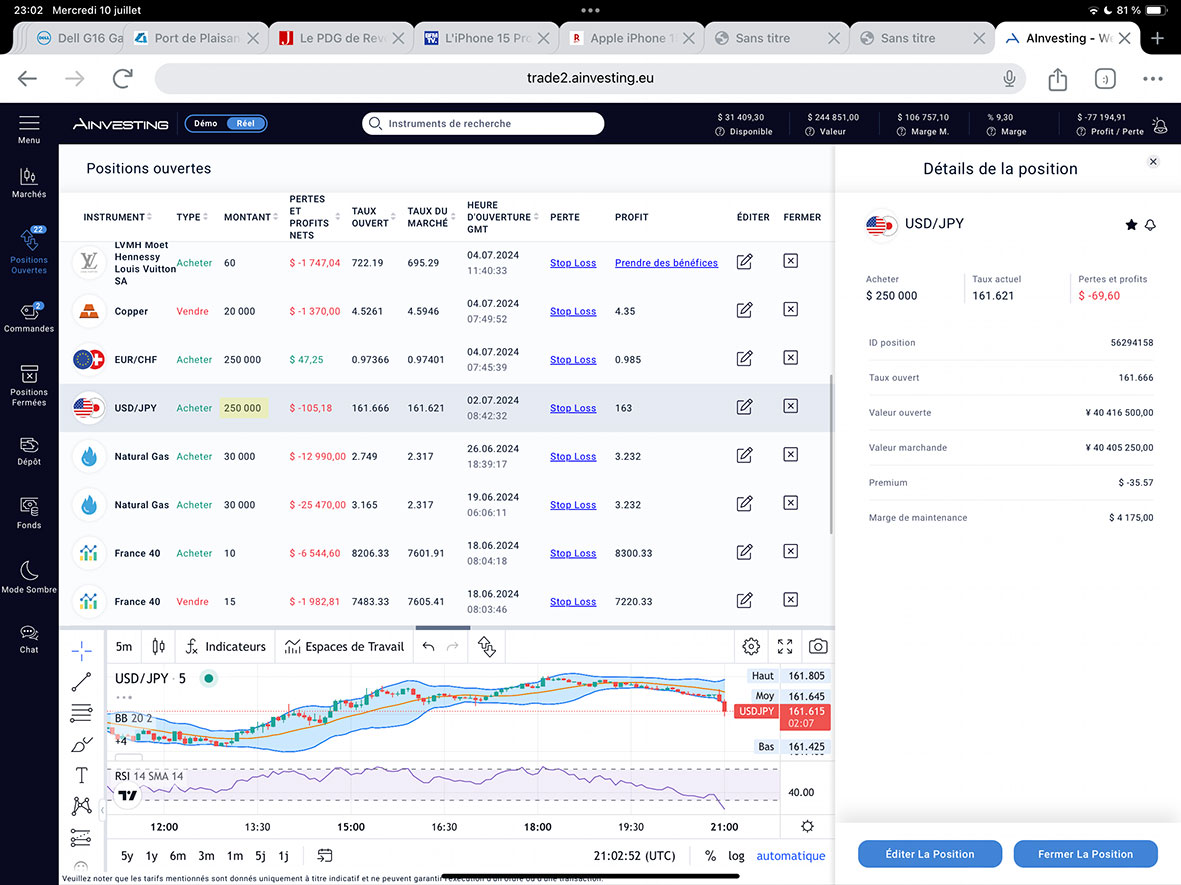
Task: Close the EUR/CHF position with X icon
Action: pos(790,359)
